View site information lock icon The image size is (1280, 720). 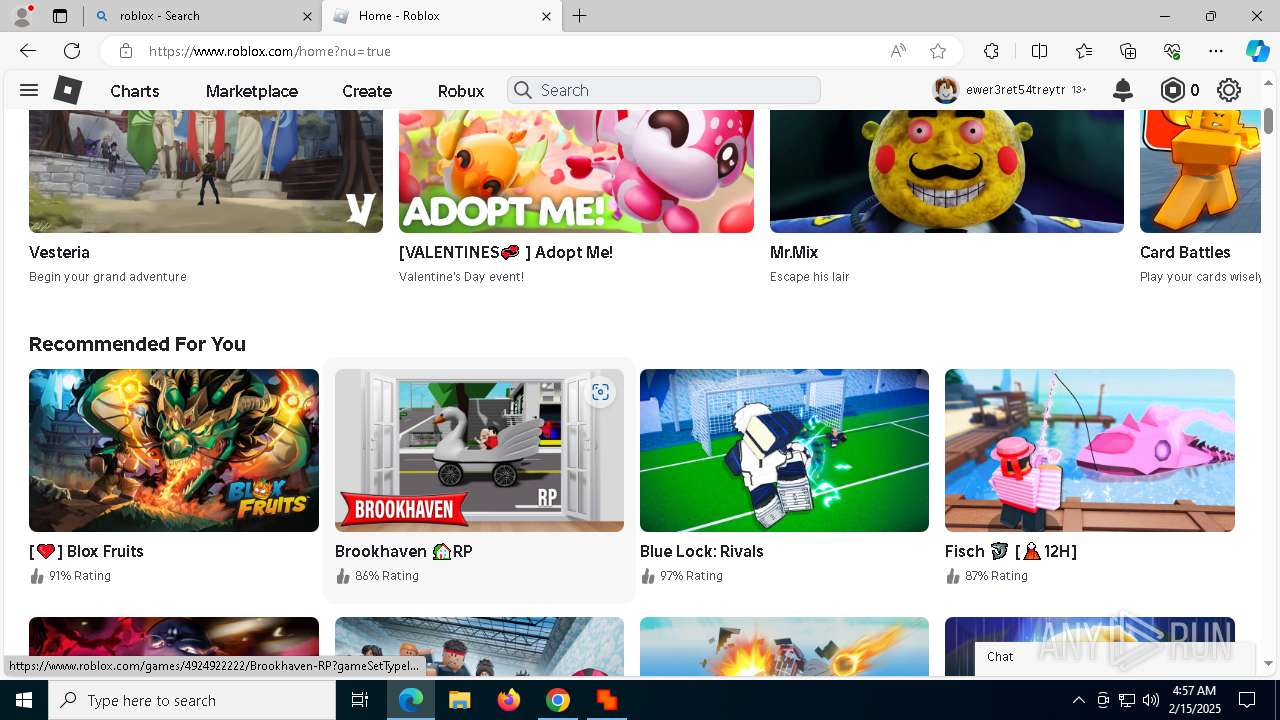pos(126,51)
